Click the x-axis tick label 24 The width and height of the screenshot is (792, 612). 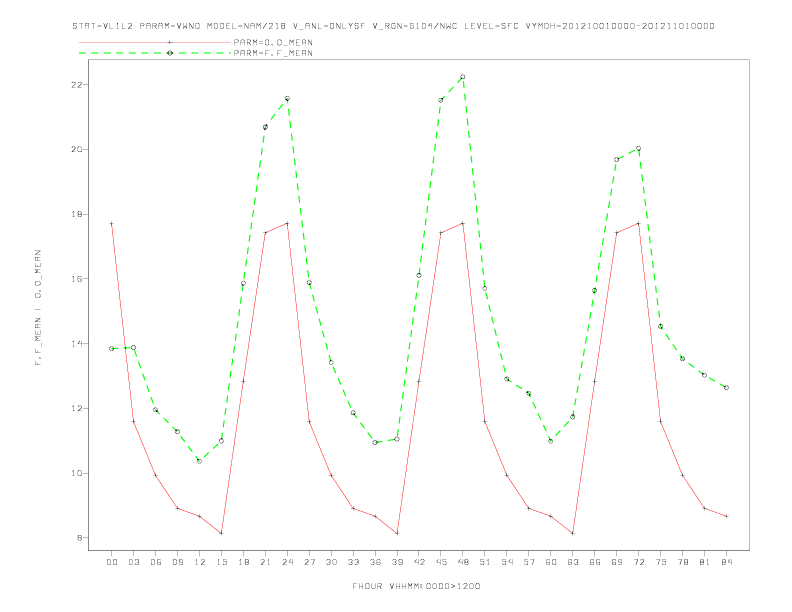(x=287, y=562)
